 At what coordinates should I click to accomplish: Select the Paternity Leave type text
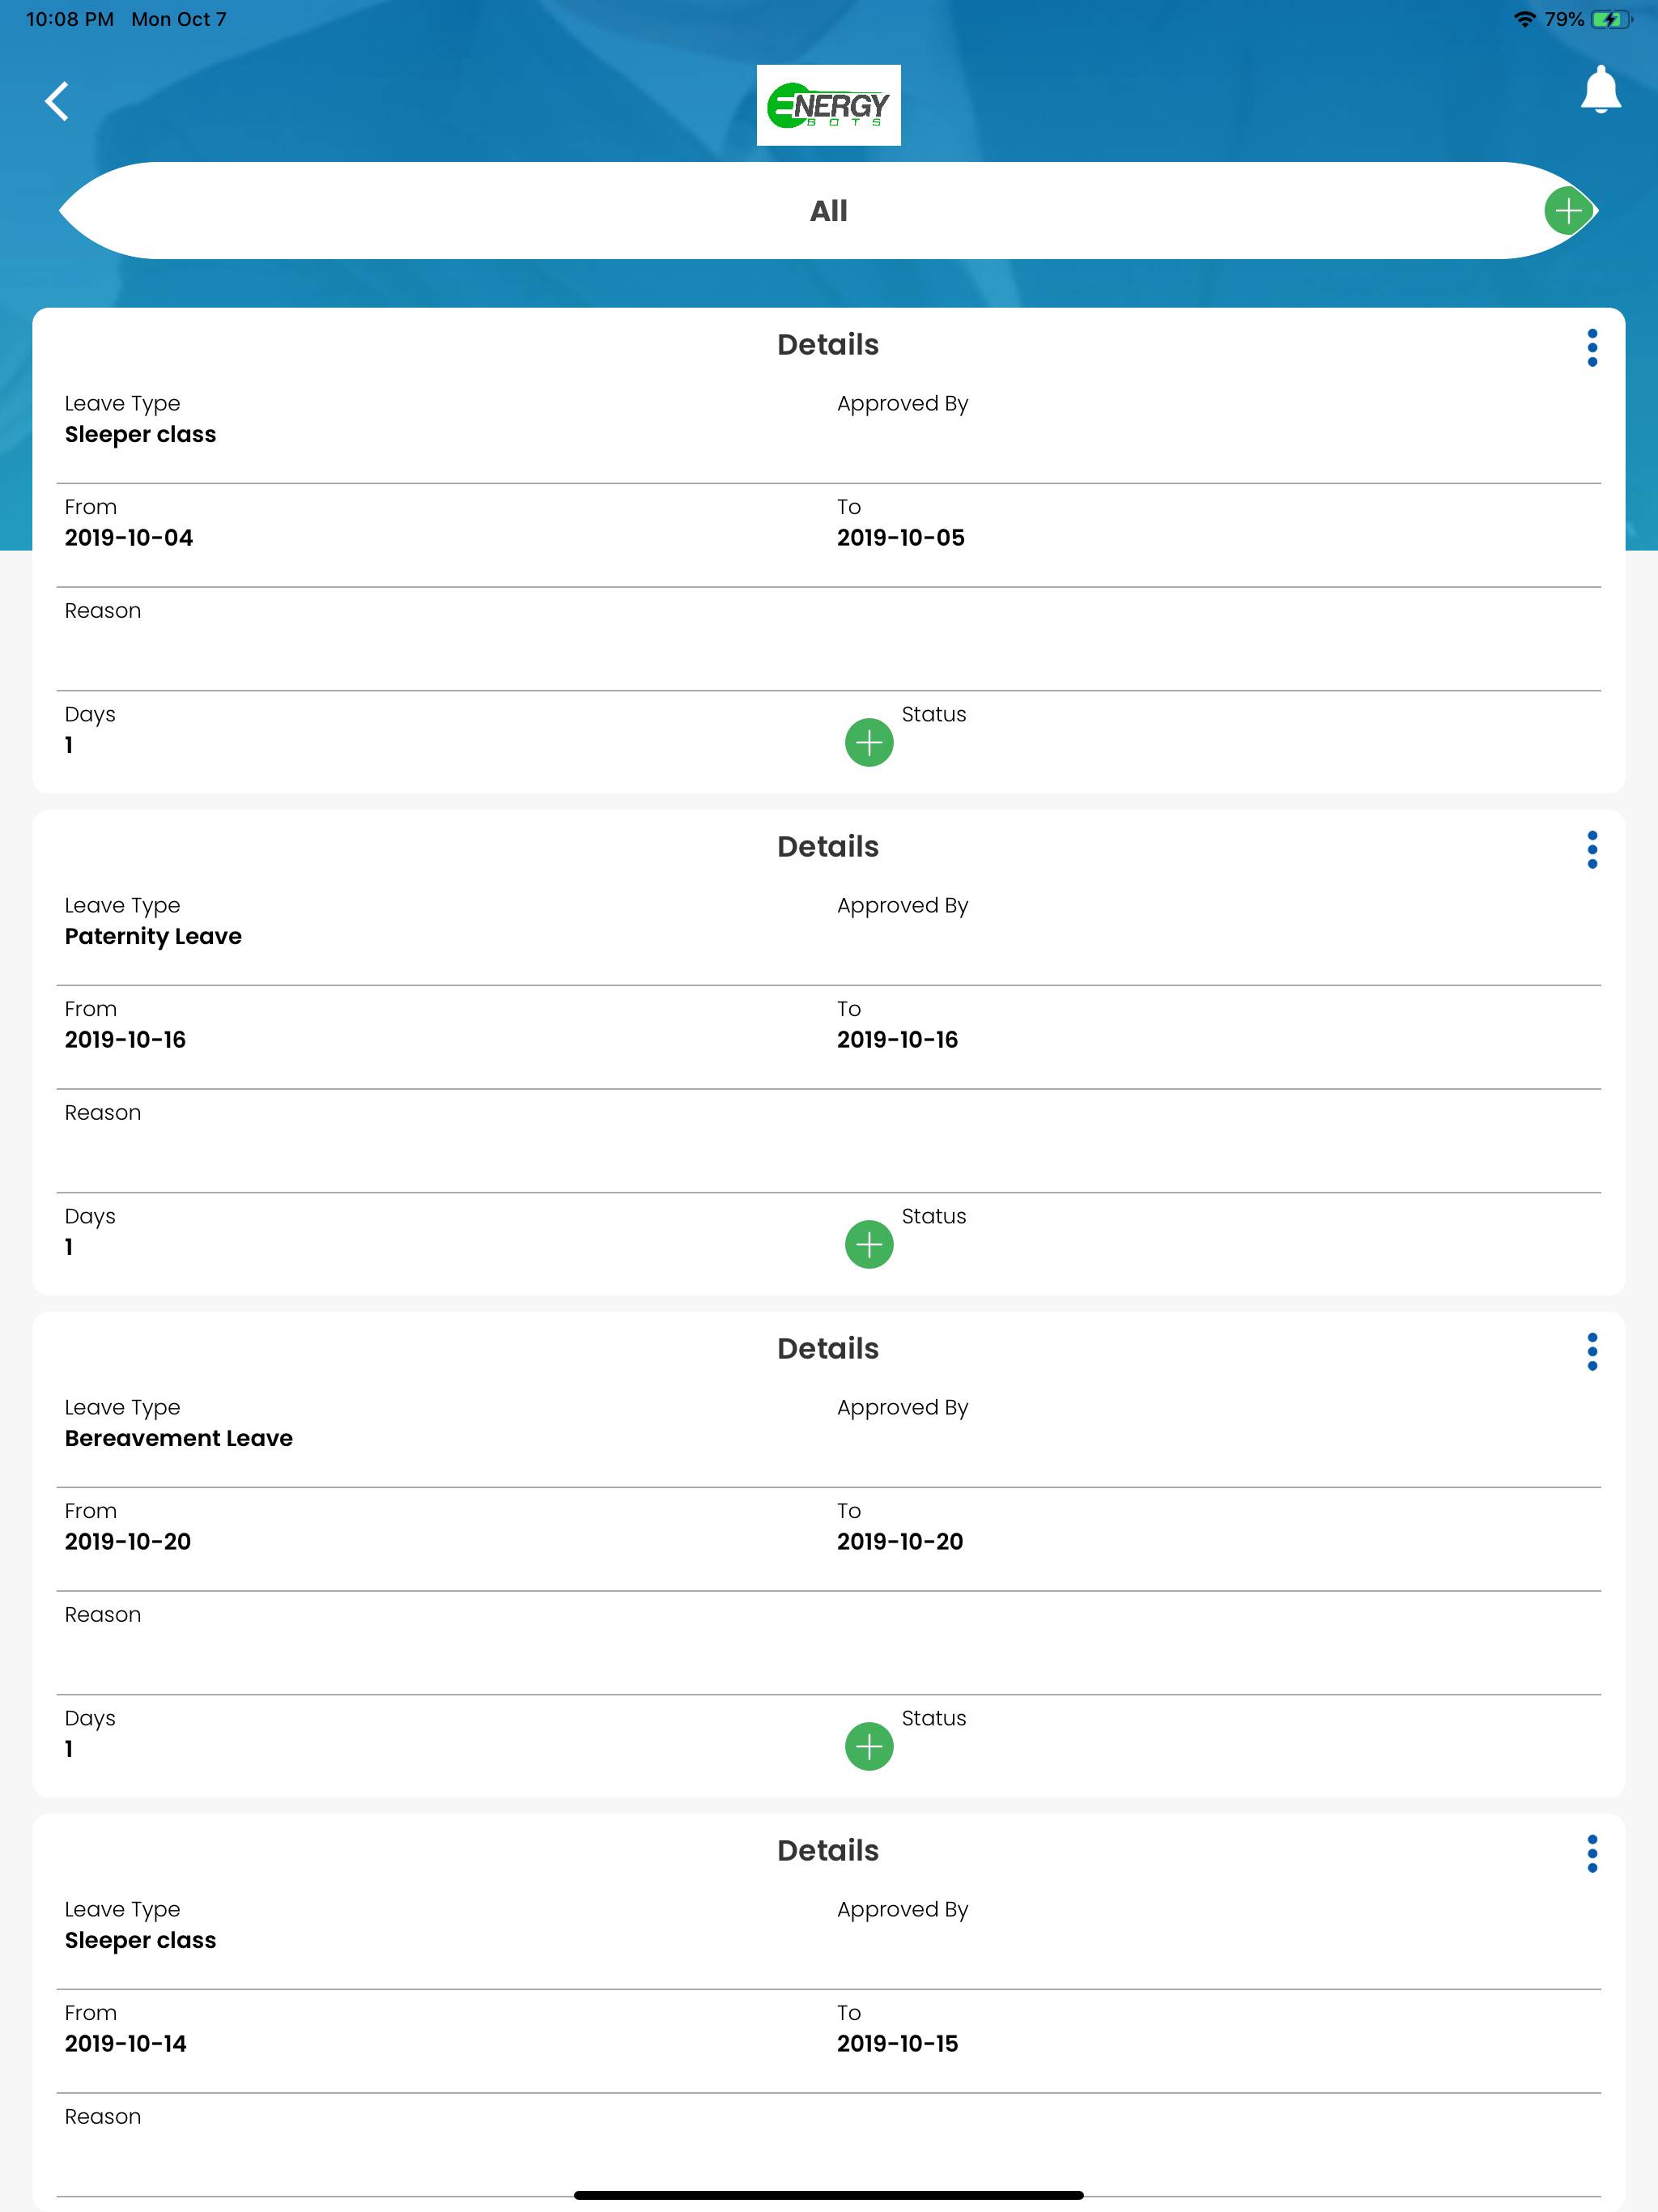pos(153,936)
